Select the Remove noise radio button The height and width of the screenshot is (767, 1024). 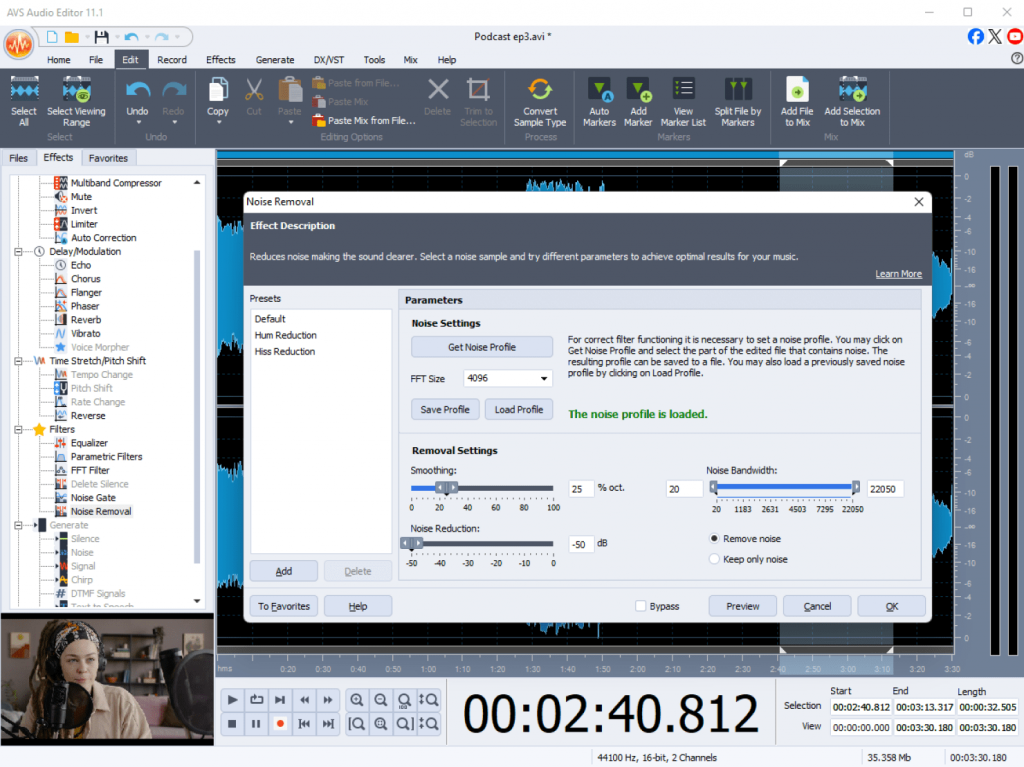point(714,538)
